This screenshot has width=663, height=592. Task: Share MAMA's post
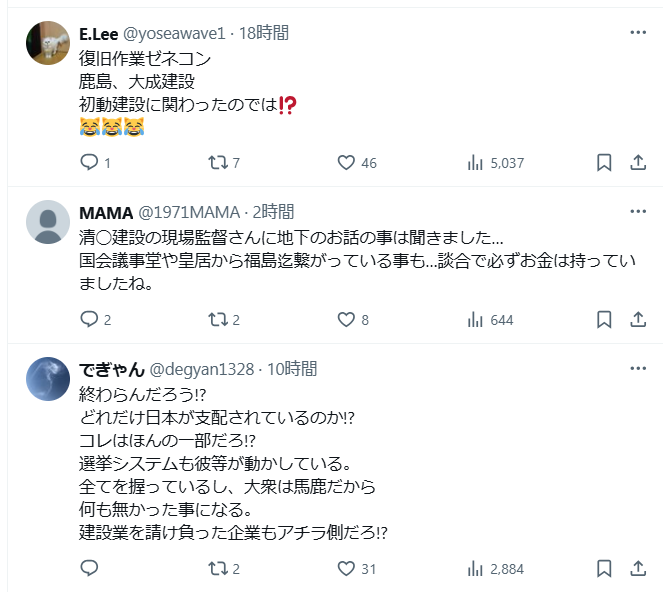pyautogui.click(x=638, y=319)
